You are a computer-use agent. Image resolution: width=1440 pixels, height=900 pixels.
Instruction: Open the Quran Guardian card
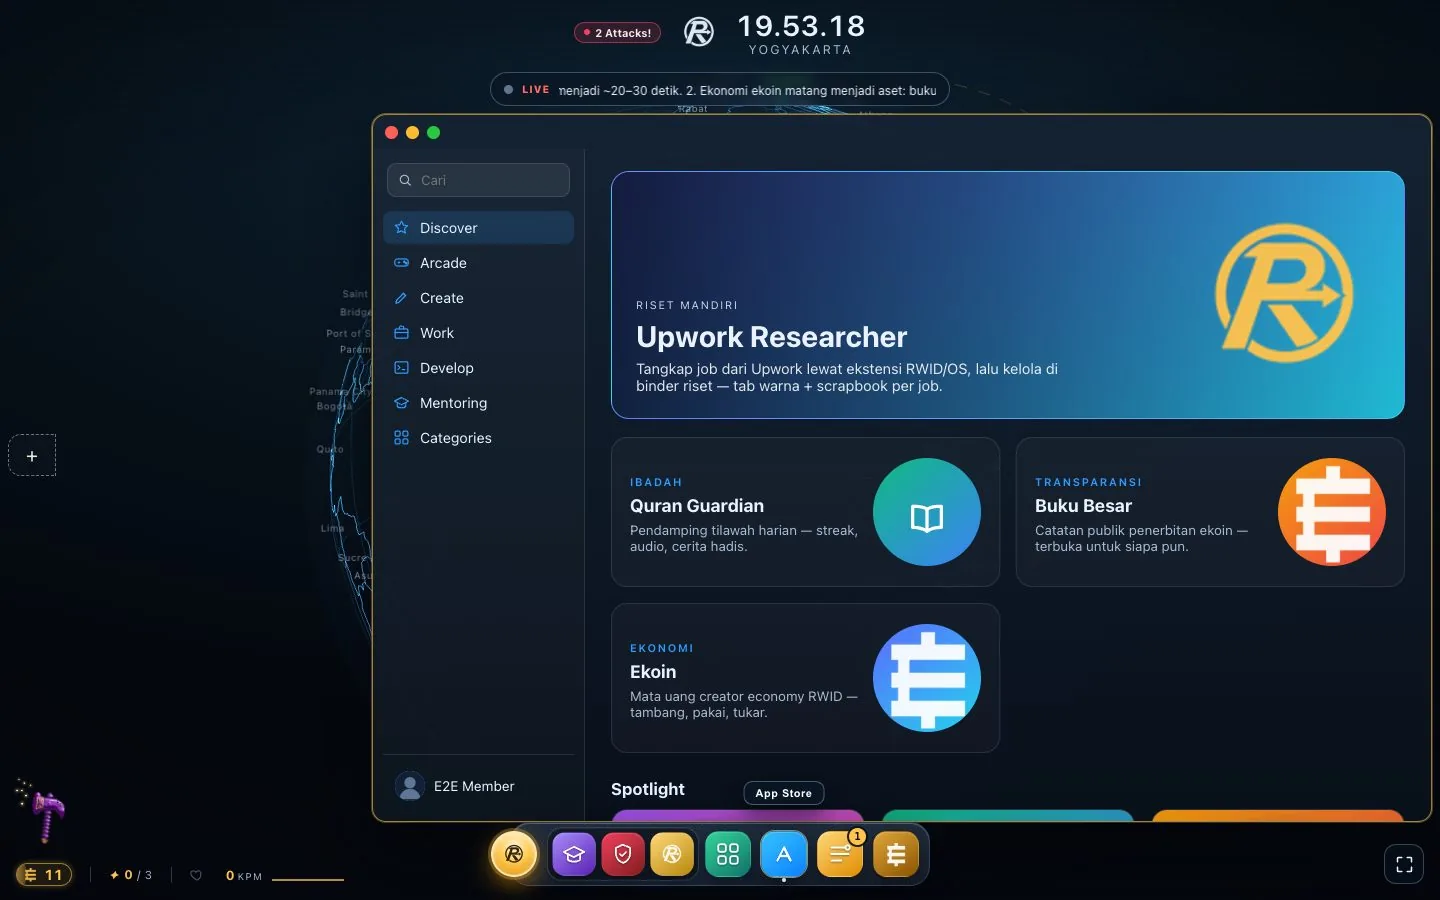pos(805,512)
